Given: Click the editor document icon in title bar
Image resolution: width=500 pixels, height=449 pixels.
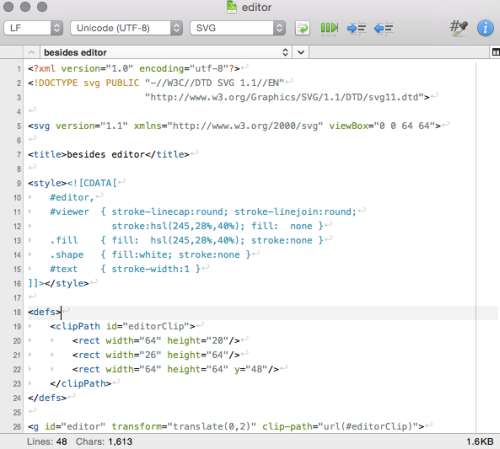Looking at the screenshot, I should tap(231, 7).
